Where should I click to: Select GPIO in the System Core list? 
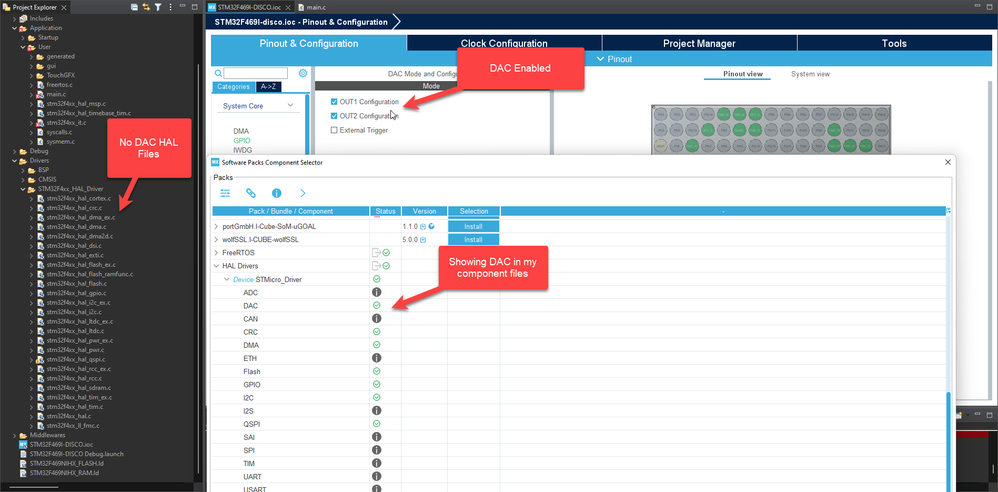coord(241,140)
